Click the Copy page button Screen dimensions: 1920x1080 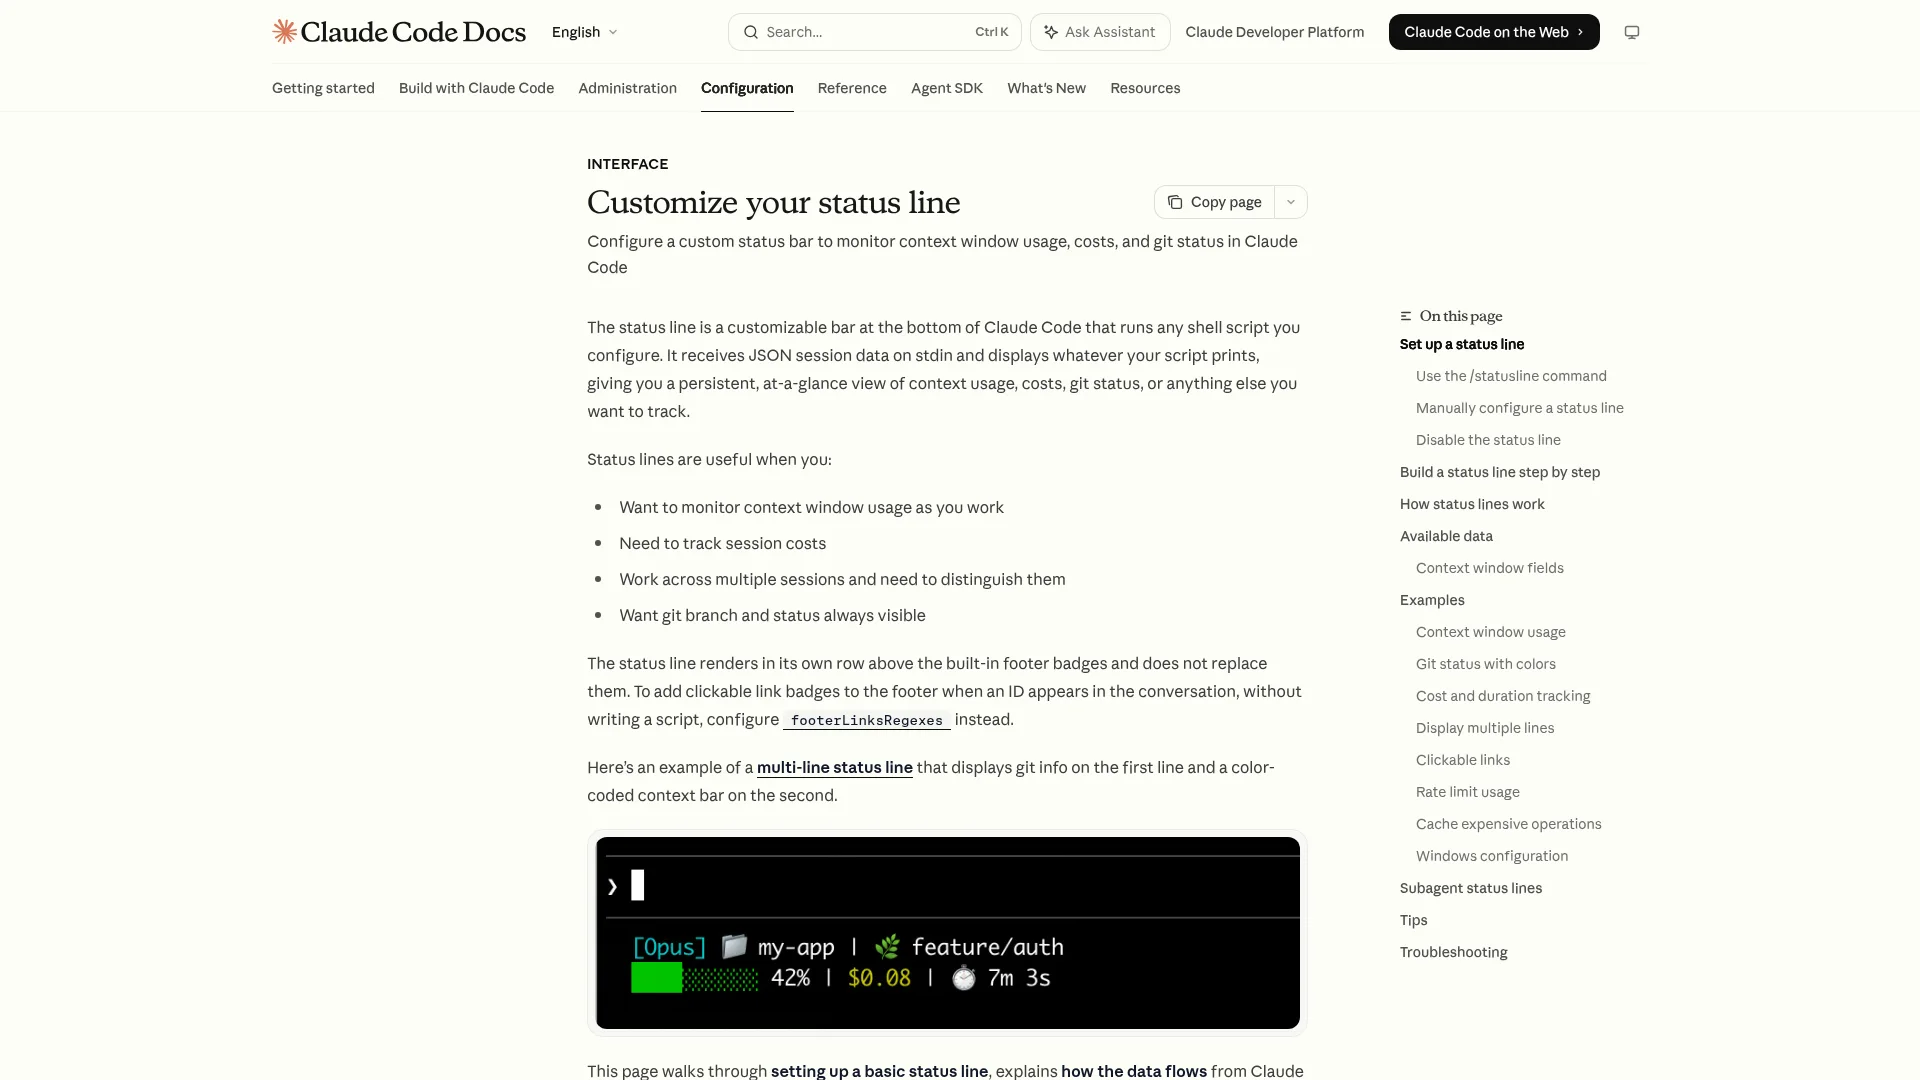(x=1214, y=202)
